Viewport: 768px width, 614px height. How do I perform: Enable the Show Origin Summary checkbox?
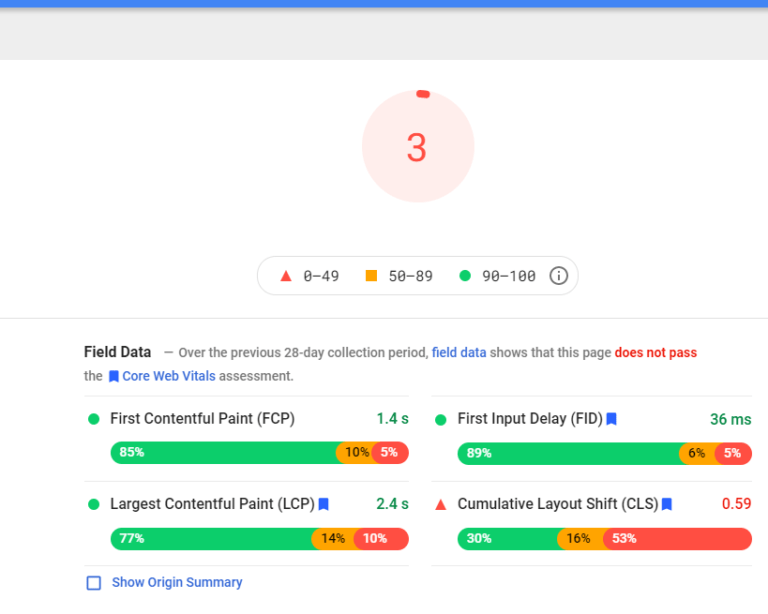pos(94,583)
